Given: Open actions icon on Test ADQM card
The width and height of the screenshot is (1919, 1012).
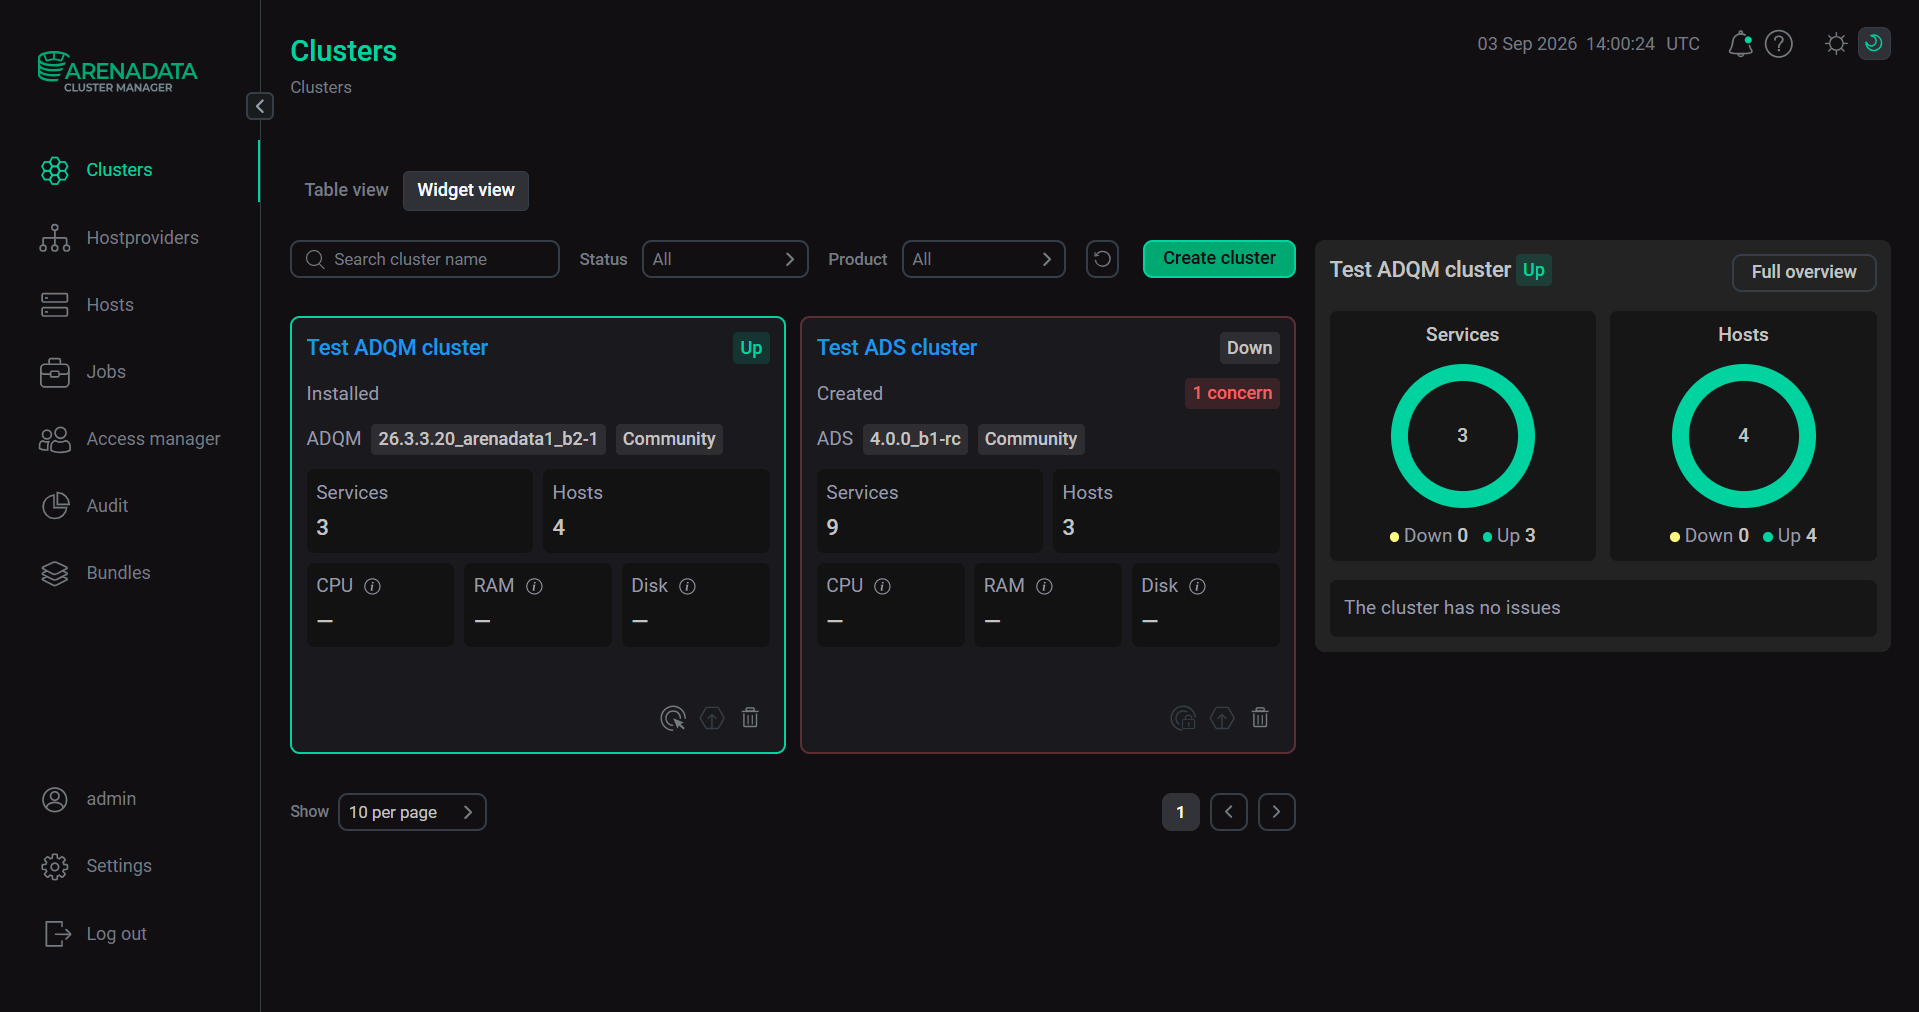Looking at the screenshot, I should pyautogui.click(x=673, y=718).
